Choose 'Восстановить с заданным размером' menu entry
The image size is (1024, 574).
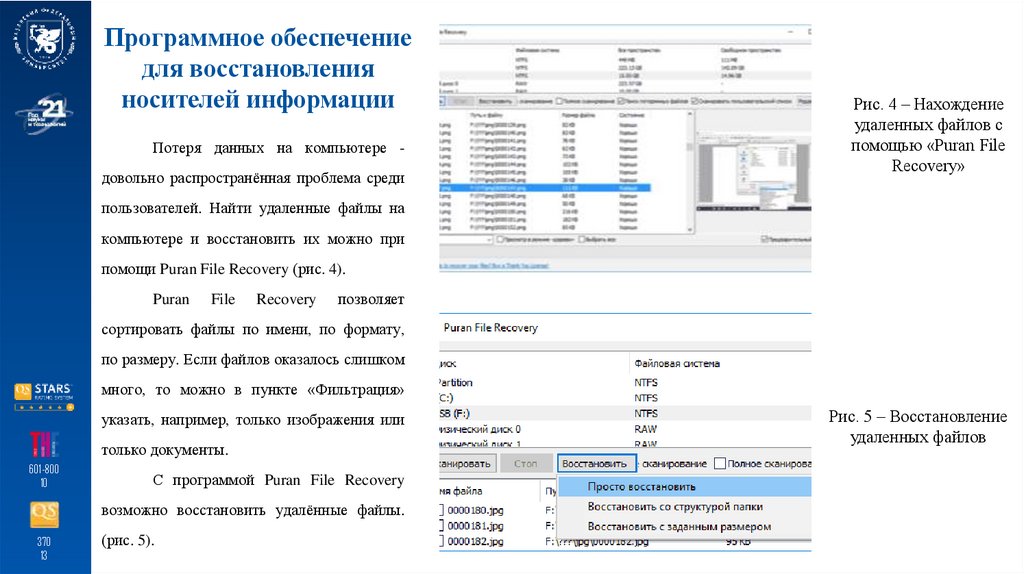[x=679, y=526]
